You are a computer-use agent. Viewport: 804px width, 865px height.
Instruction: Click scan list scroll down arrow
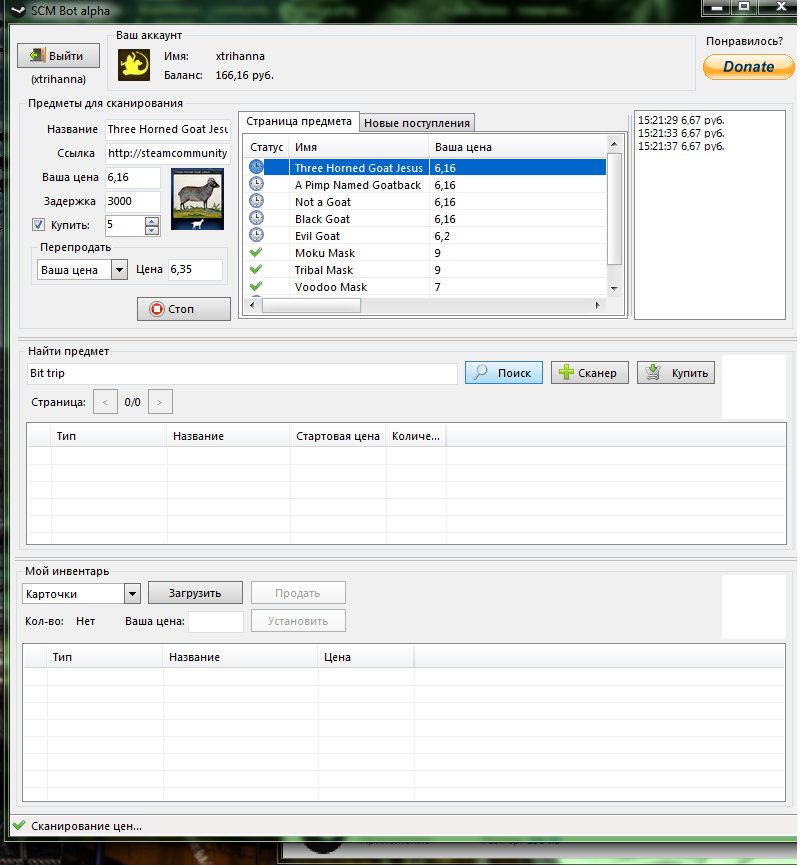614,289
